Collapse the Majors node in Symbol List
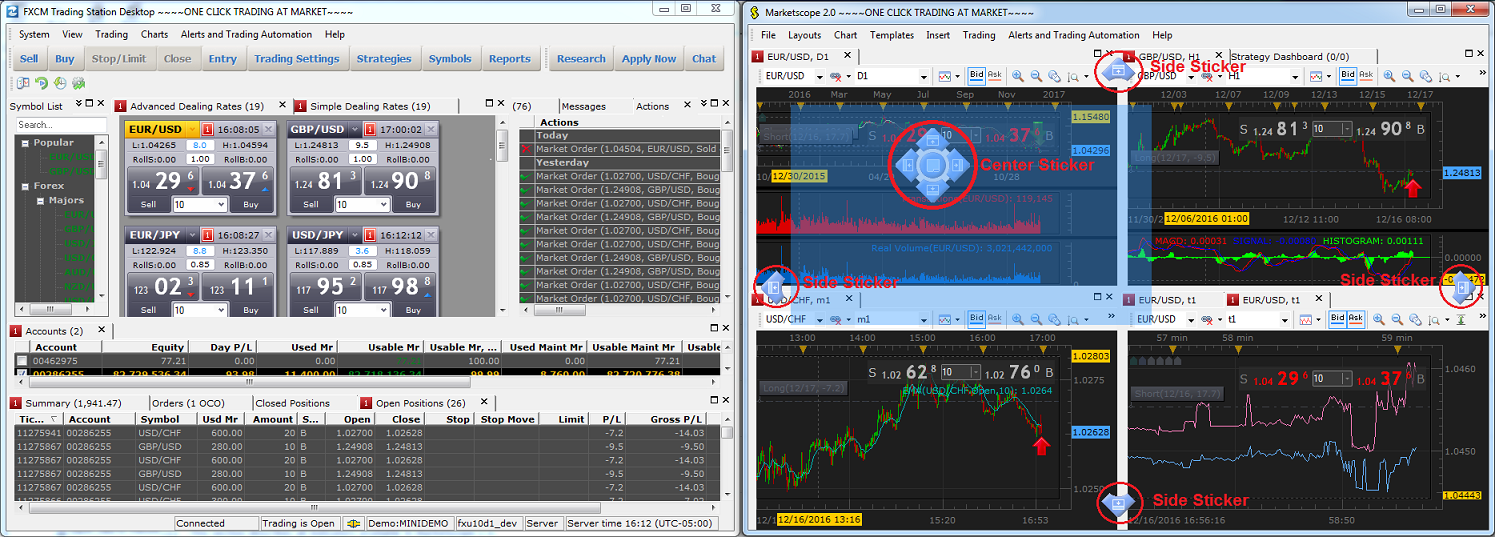Viewport: 1495px width, 537px height. coord(39,200)
